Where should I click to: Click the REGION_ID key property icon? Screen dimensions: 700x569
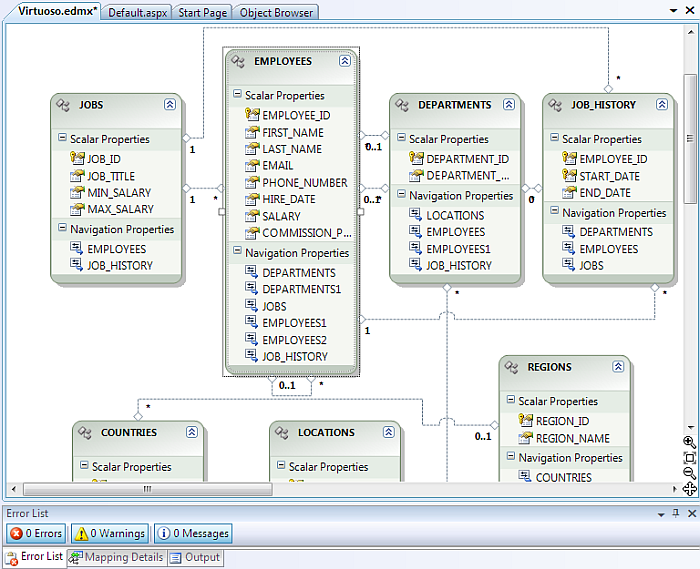pos(526,421)
